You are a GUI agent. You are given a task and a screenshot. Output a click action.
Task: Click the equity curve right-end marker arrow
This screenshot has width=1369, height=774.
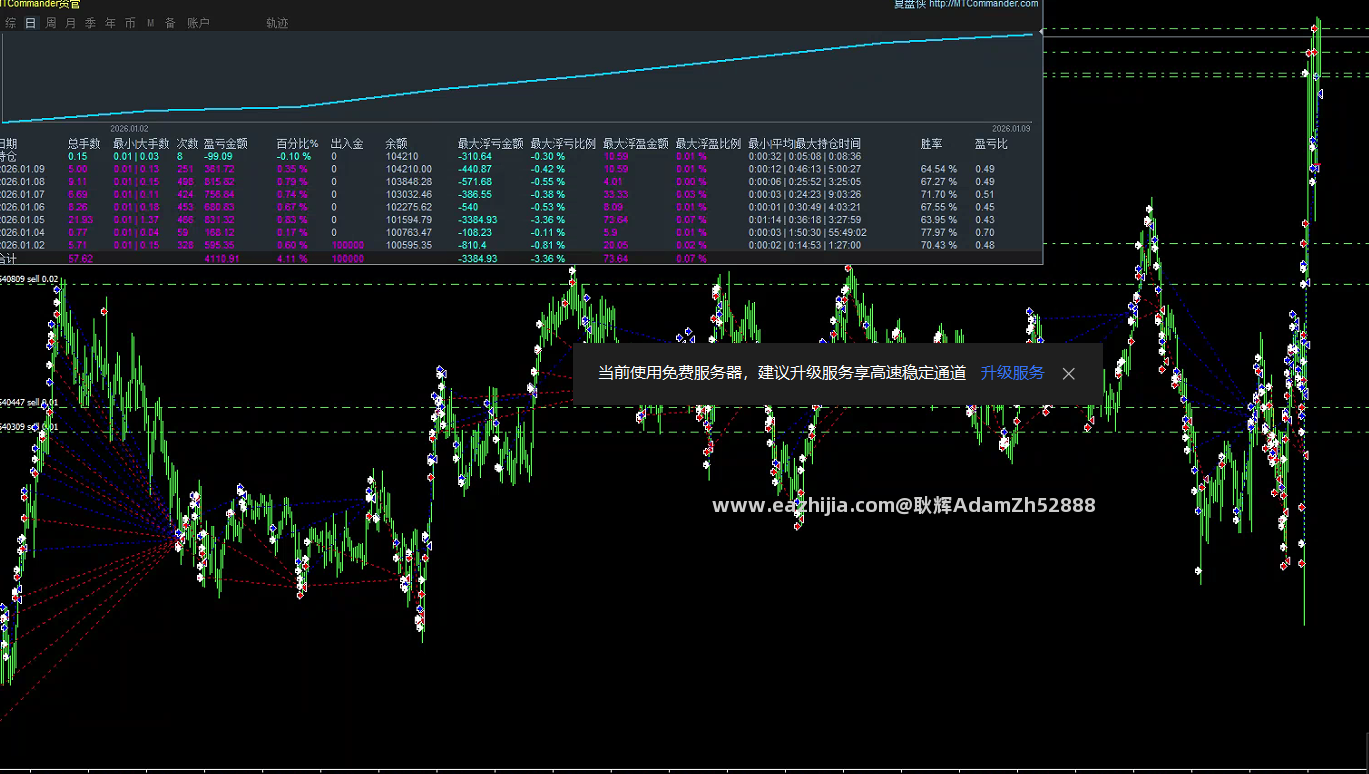click(1040, 32)
